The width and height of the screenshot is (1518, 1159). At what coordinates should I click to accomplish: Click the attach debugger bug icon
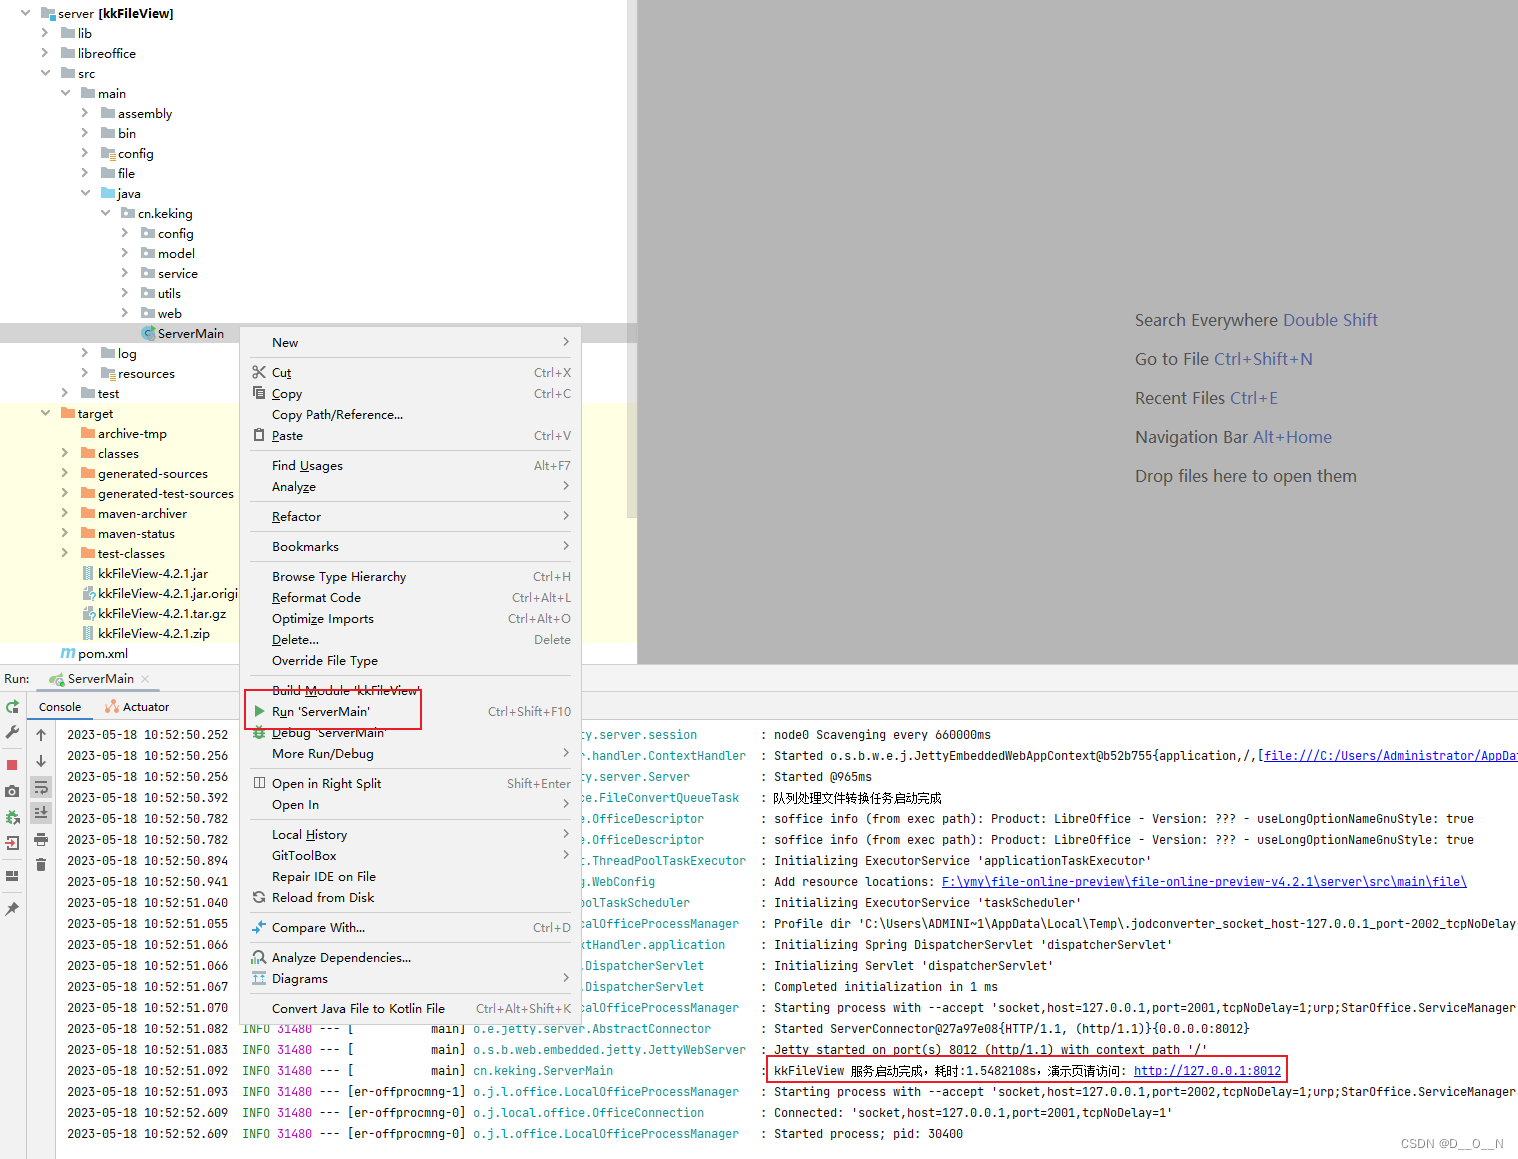click(12, 817)
